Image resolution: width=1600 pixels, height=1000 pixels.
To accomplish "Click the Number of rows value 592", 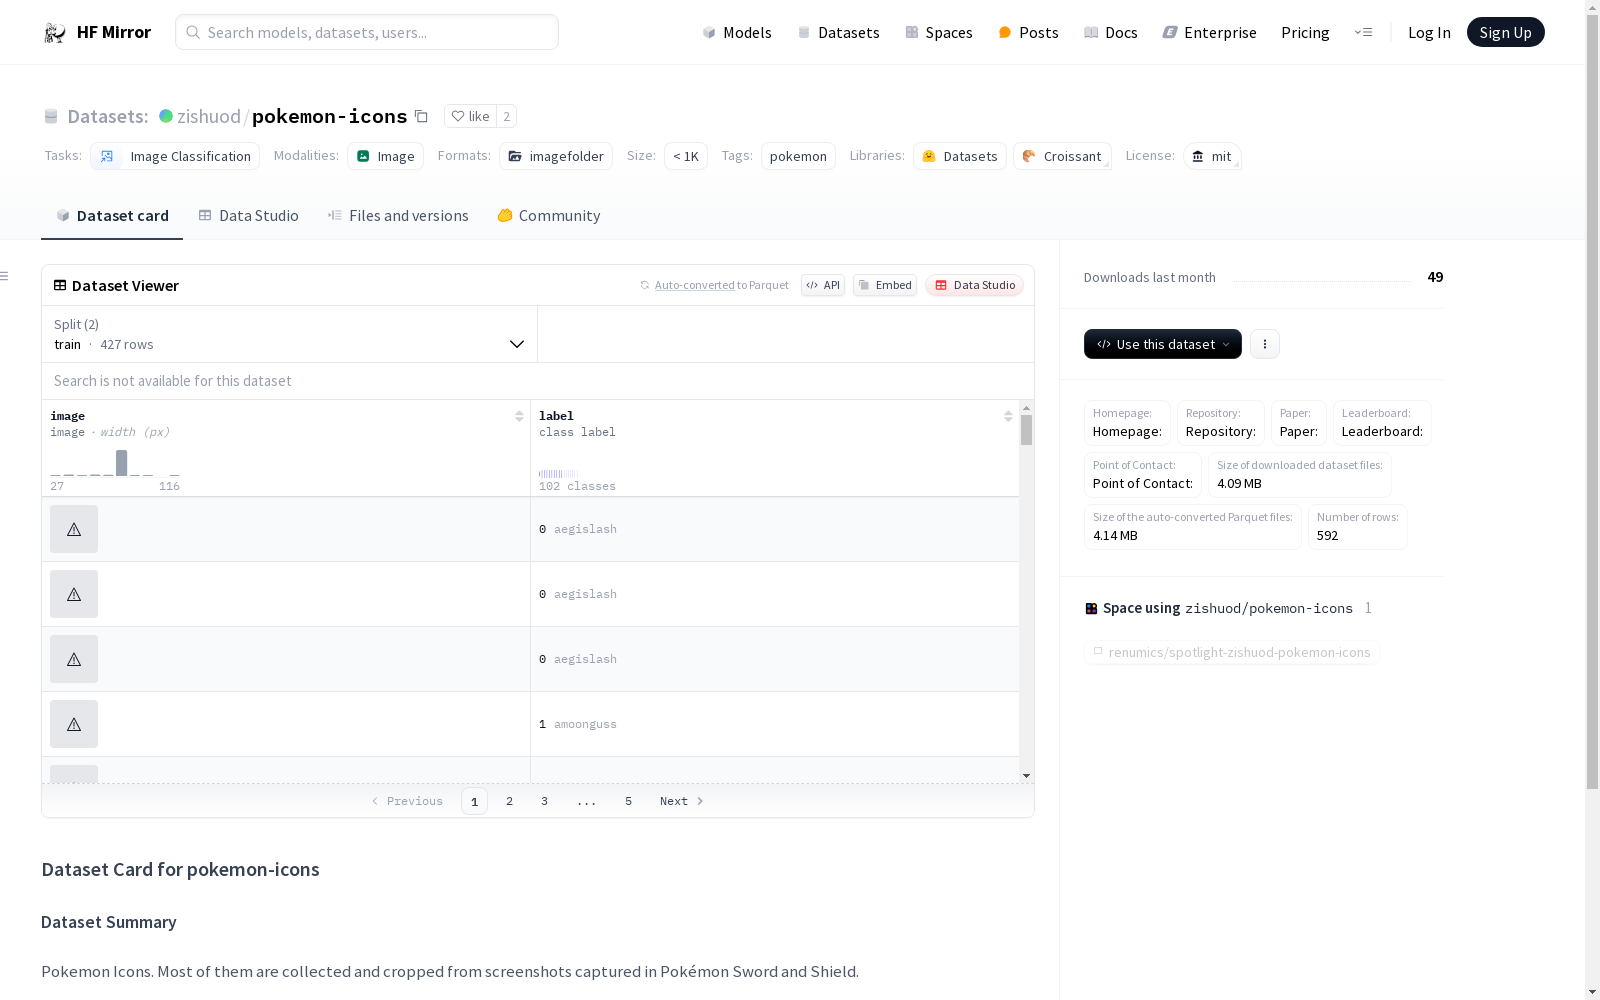I will coord(1327,535).
